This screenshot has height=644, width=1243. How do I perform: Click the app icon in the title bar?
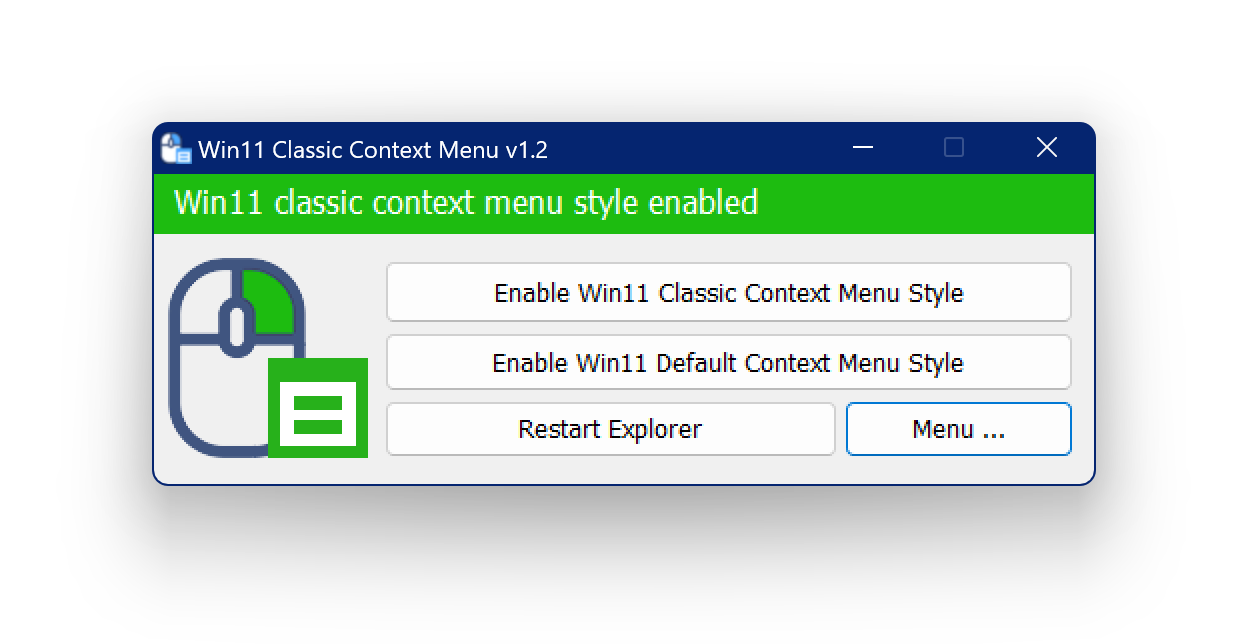[176, 149]
